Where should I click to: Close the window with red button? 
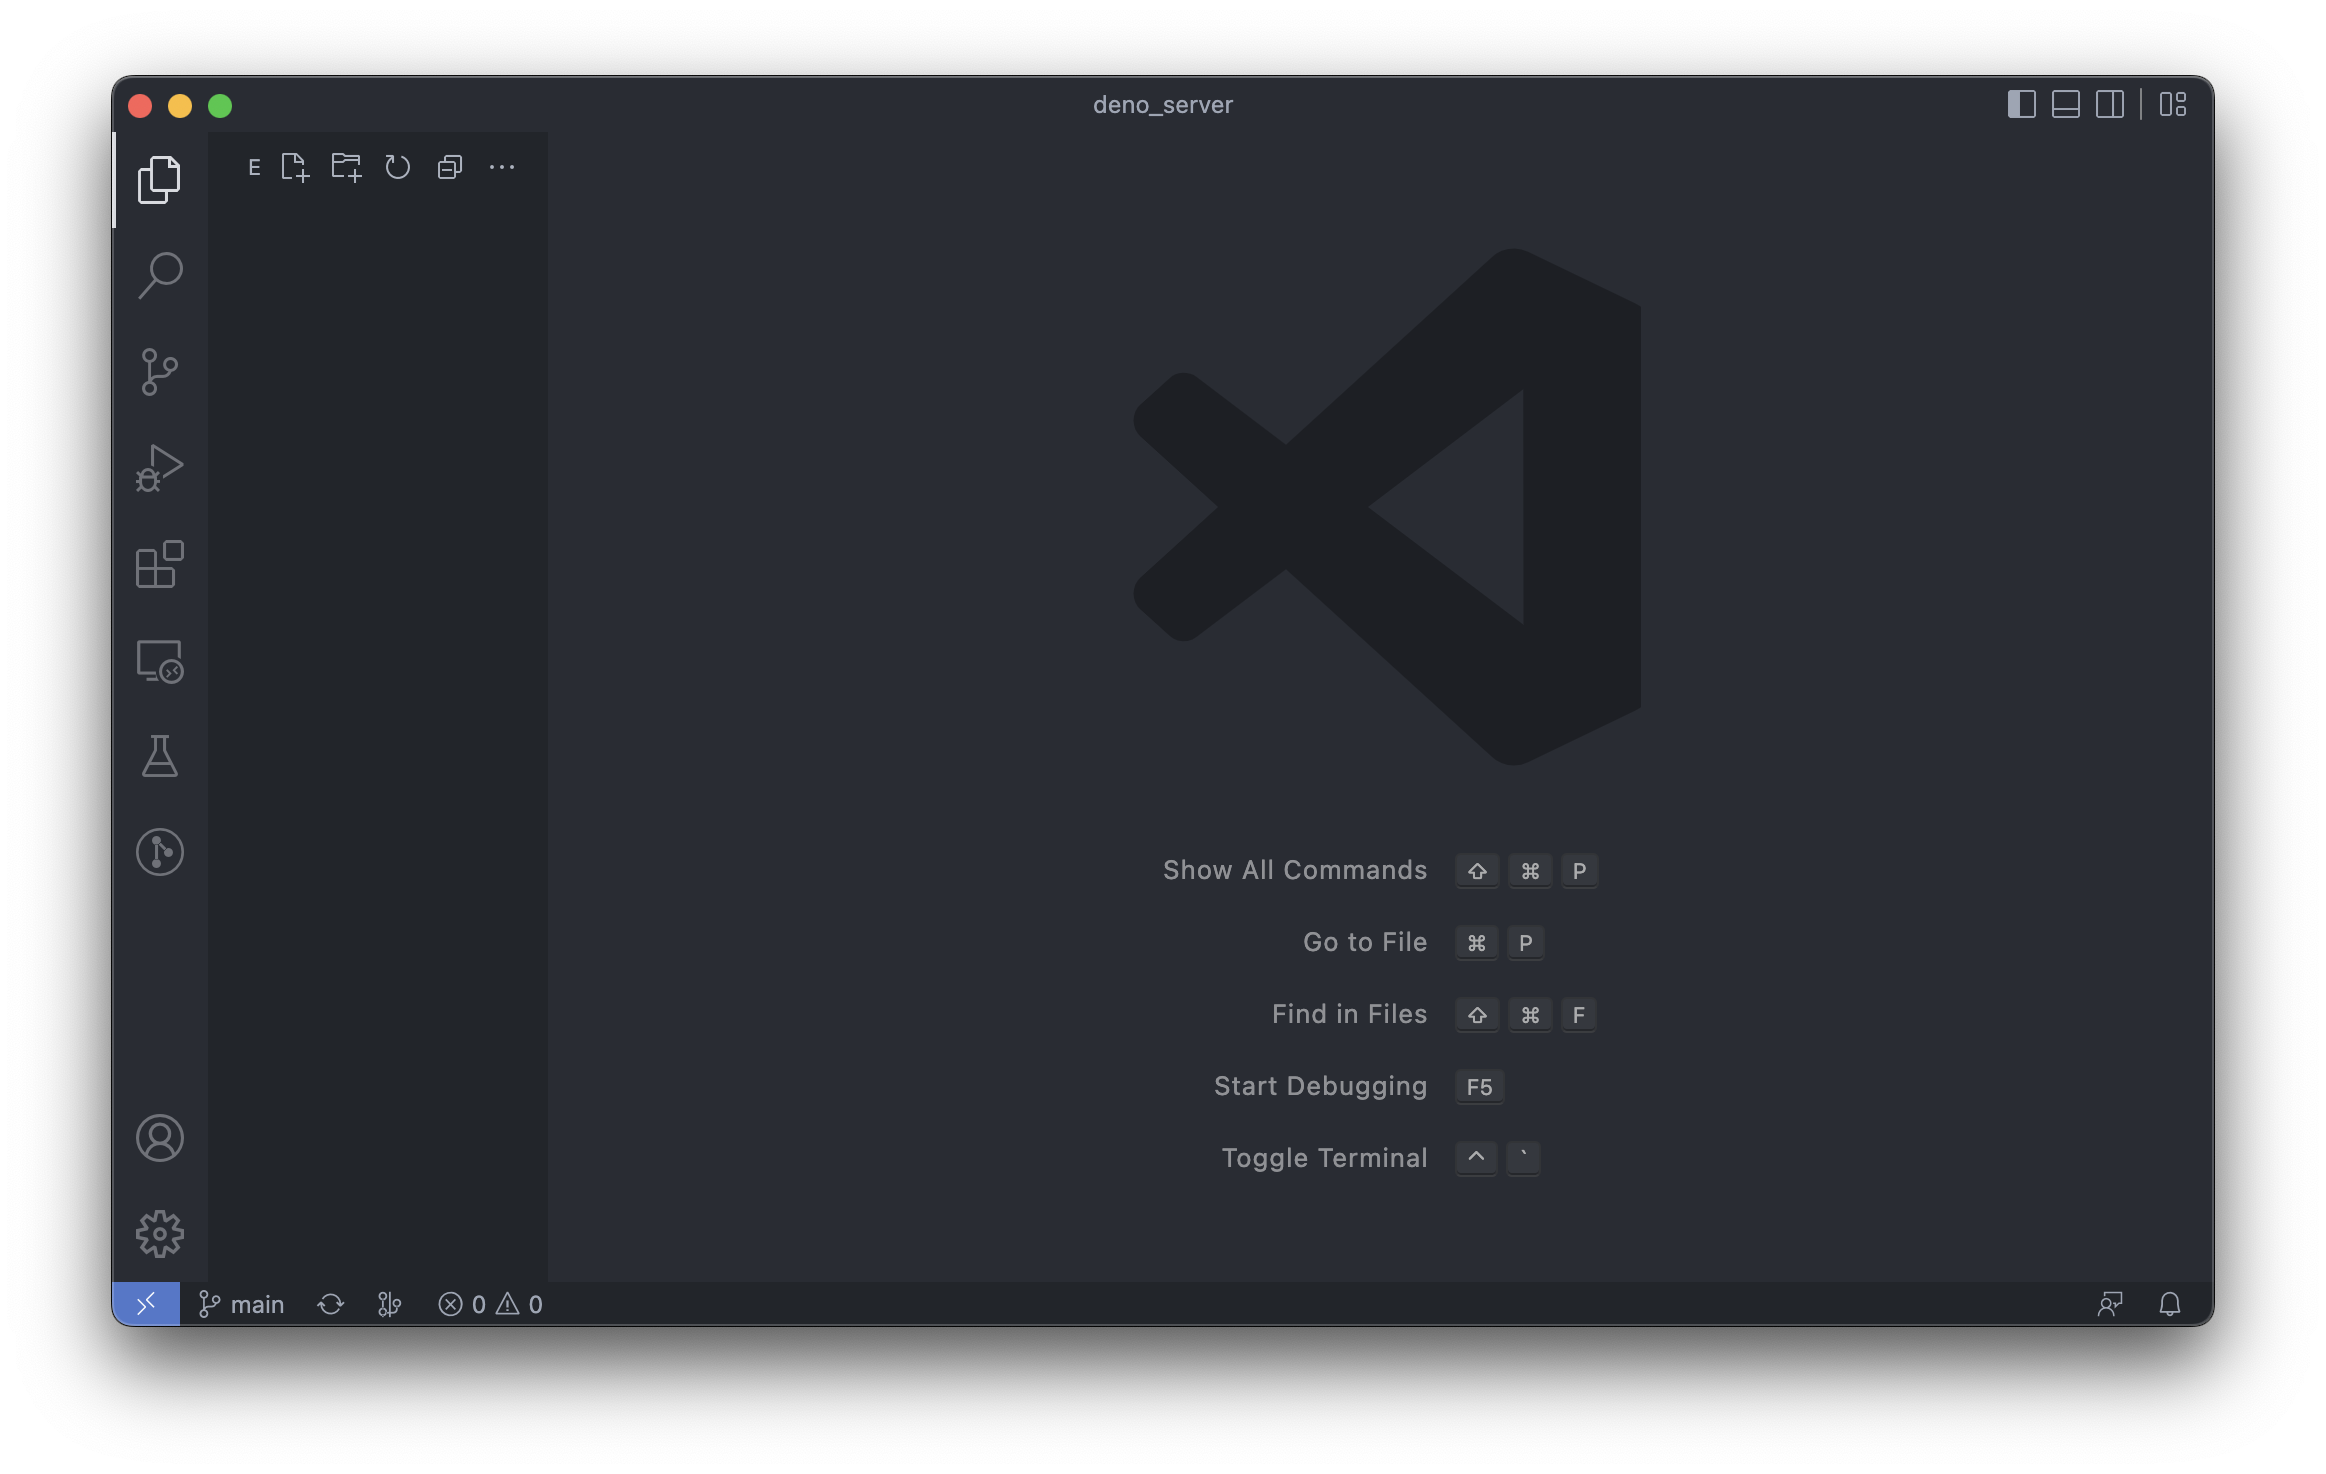(x=140, y=105)
